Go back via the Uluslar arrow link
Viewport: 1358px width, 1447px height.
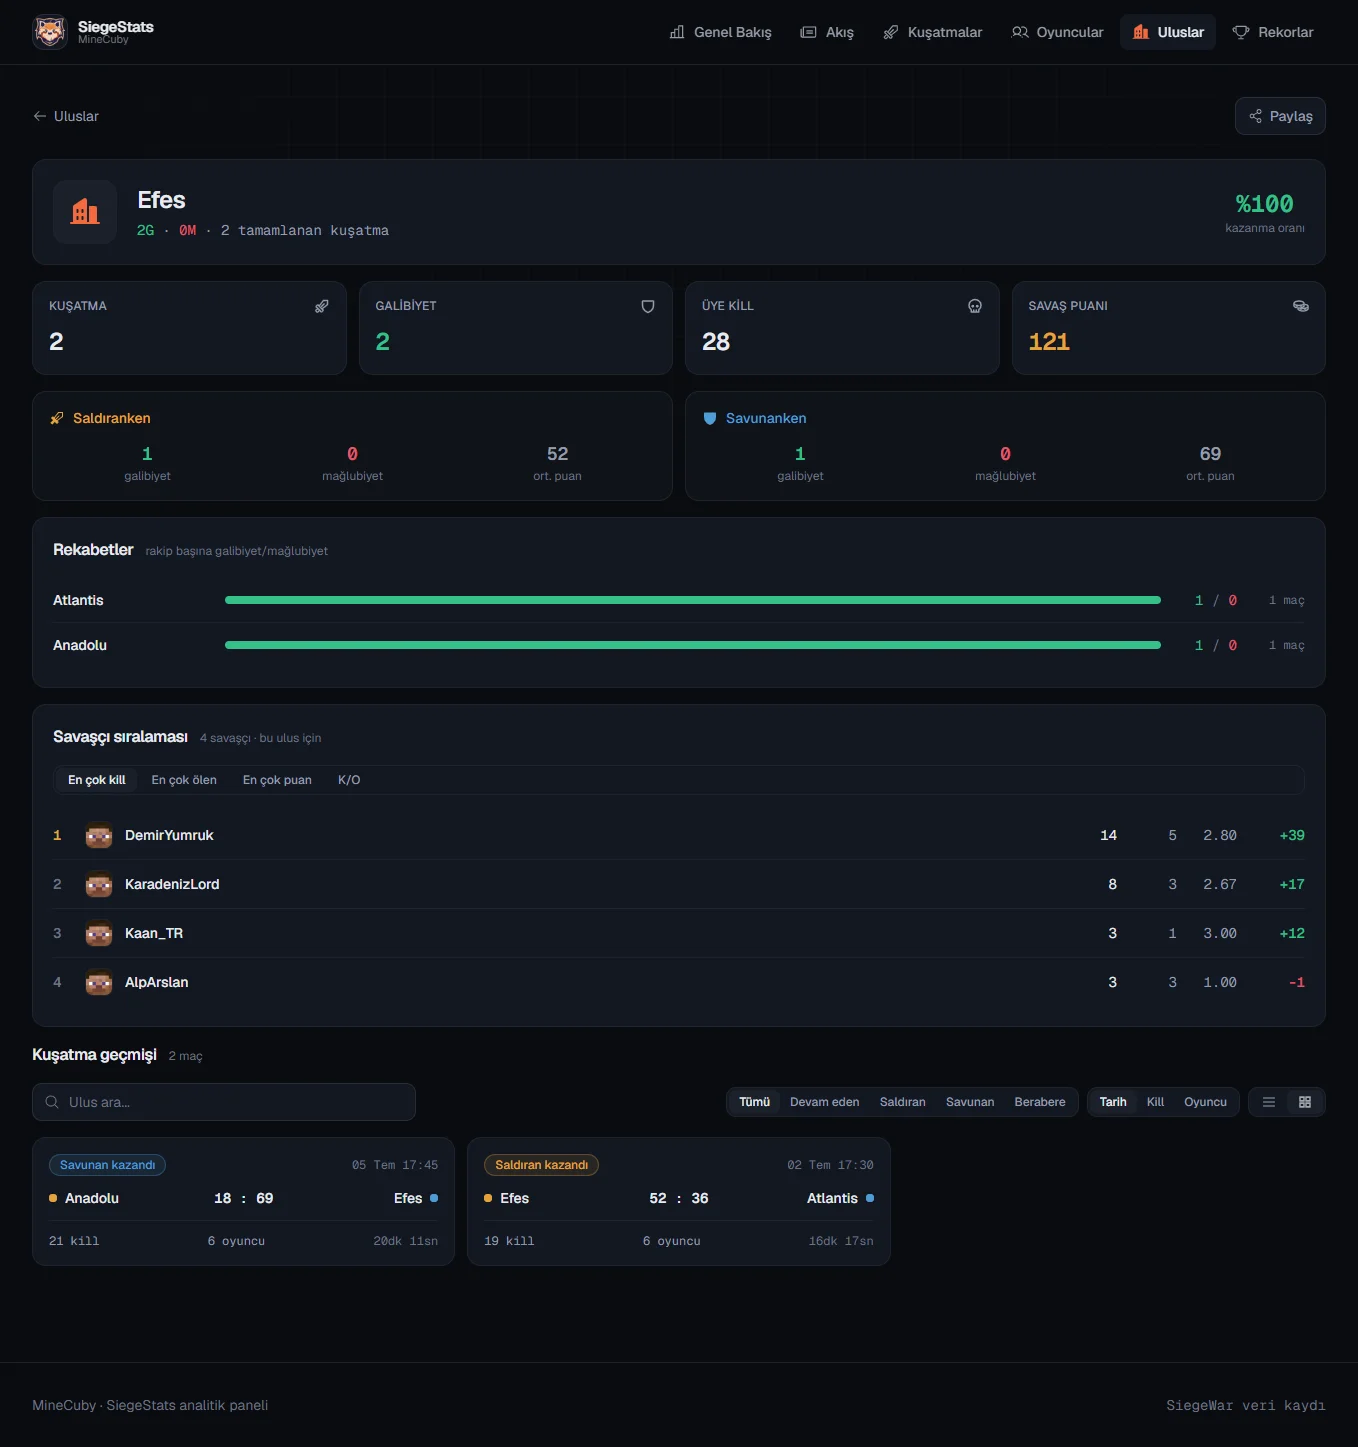point(66,116)
